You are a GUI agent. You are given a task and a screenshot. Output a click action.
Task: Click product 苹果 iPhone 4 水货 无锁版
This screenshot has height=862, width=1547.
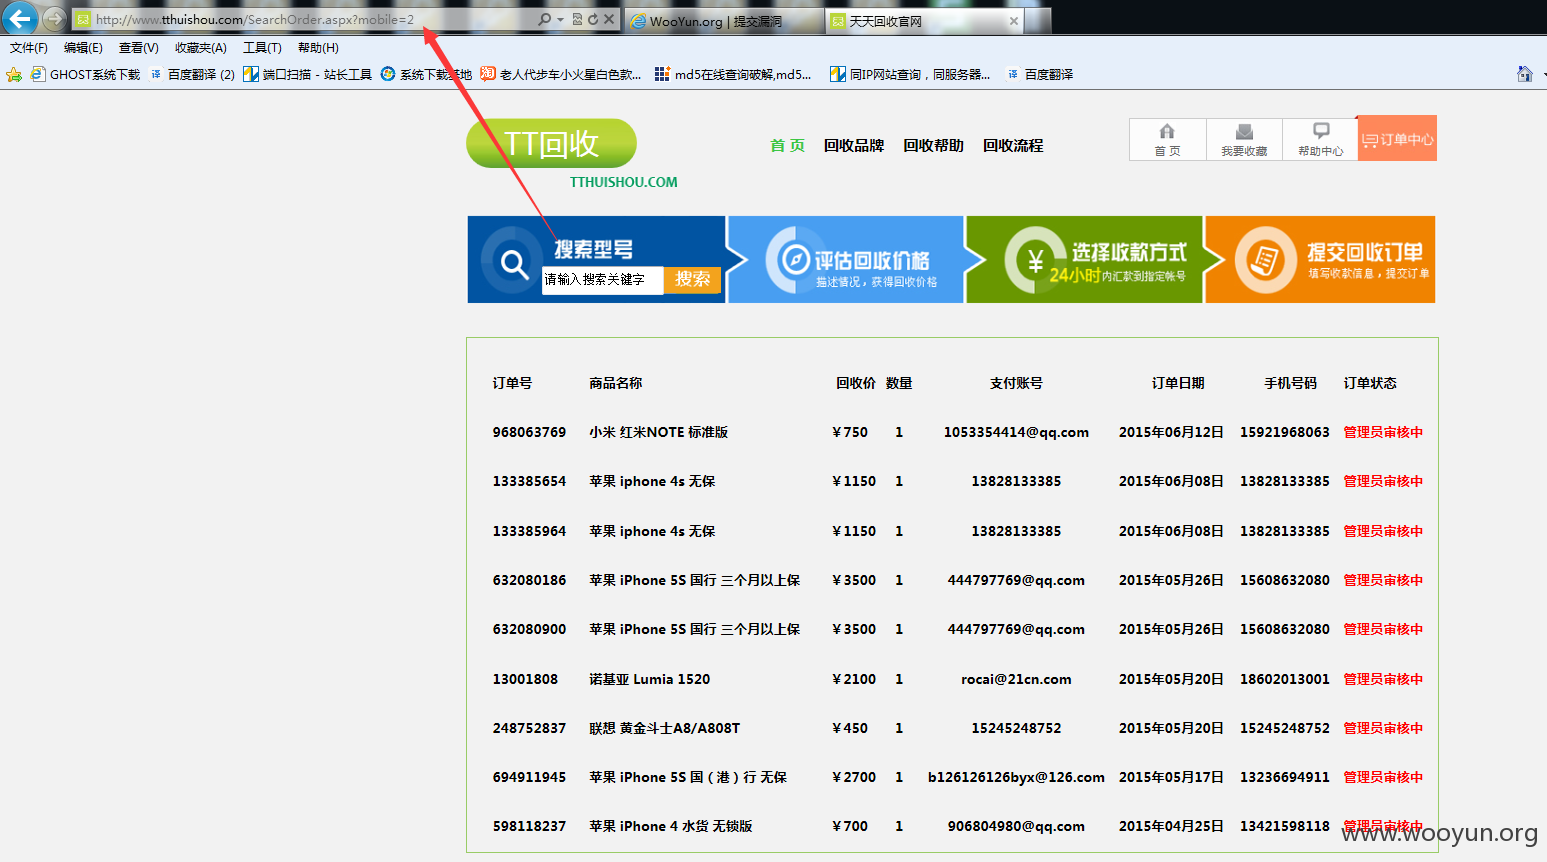(x=670, y=826)
